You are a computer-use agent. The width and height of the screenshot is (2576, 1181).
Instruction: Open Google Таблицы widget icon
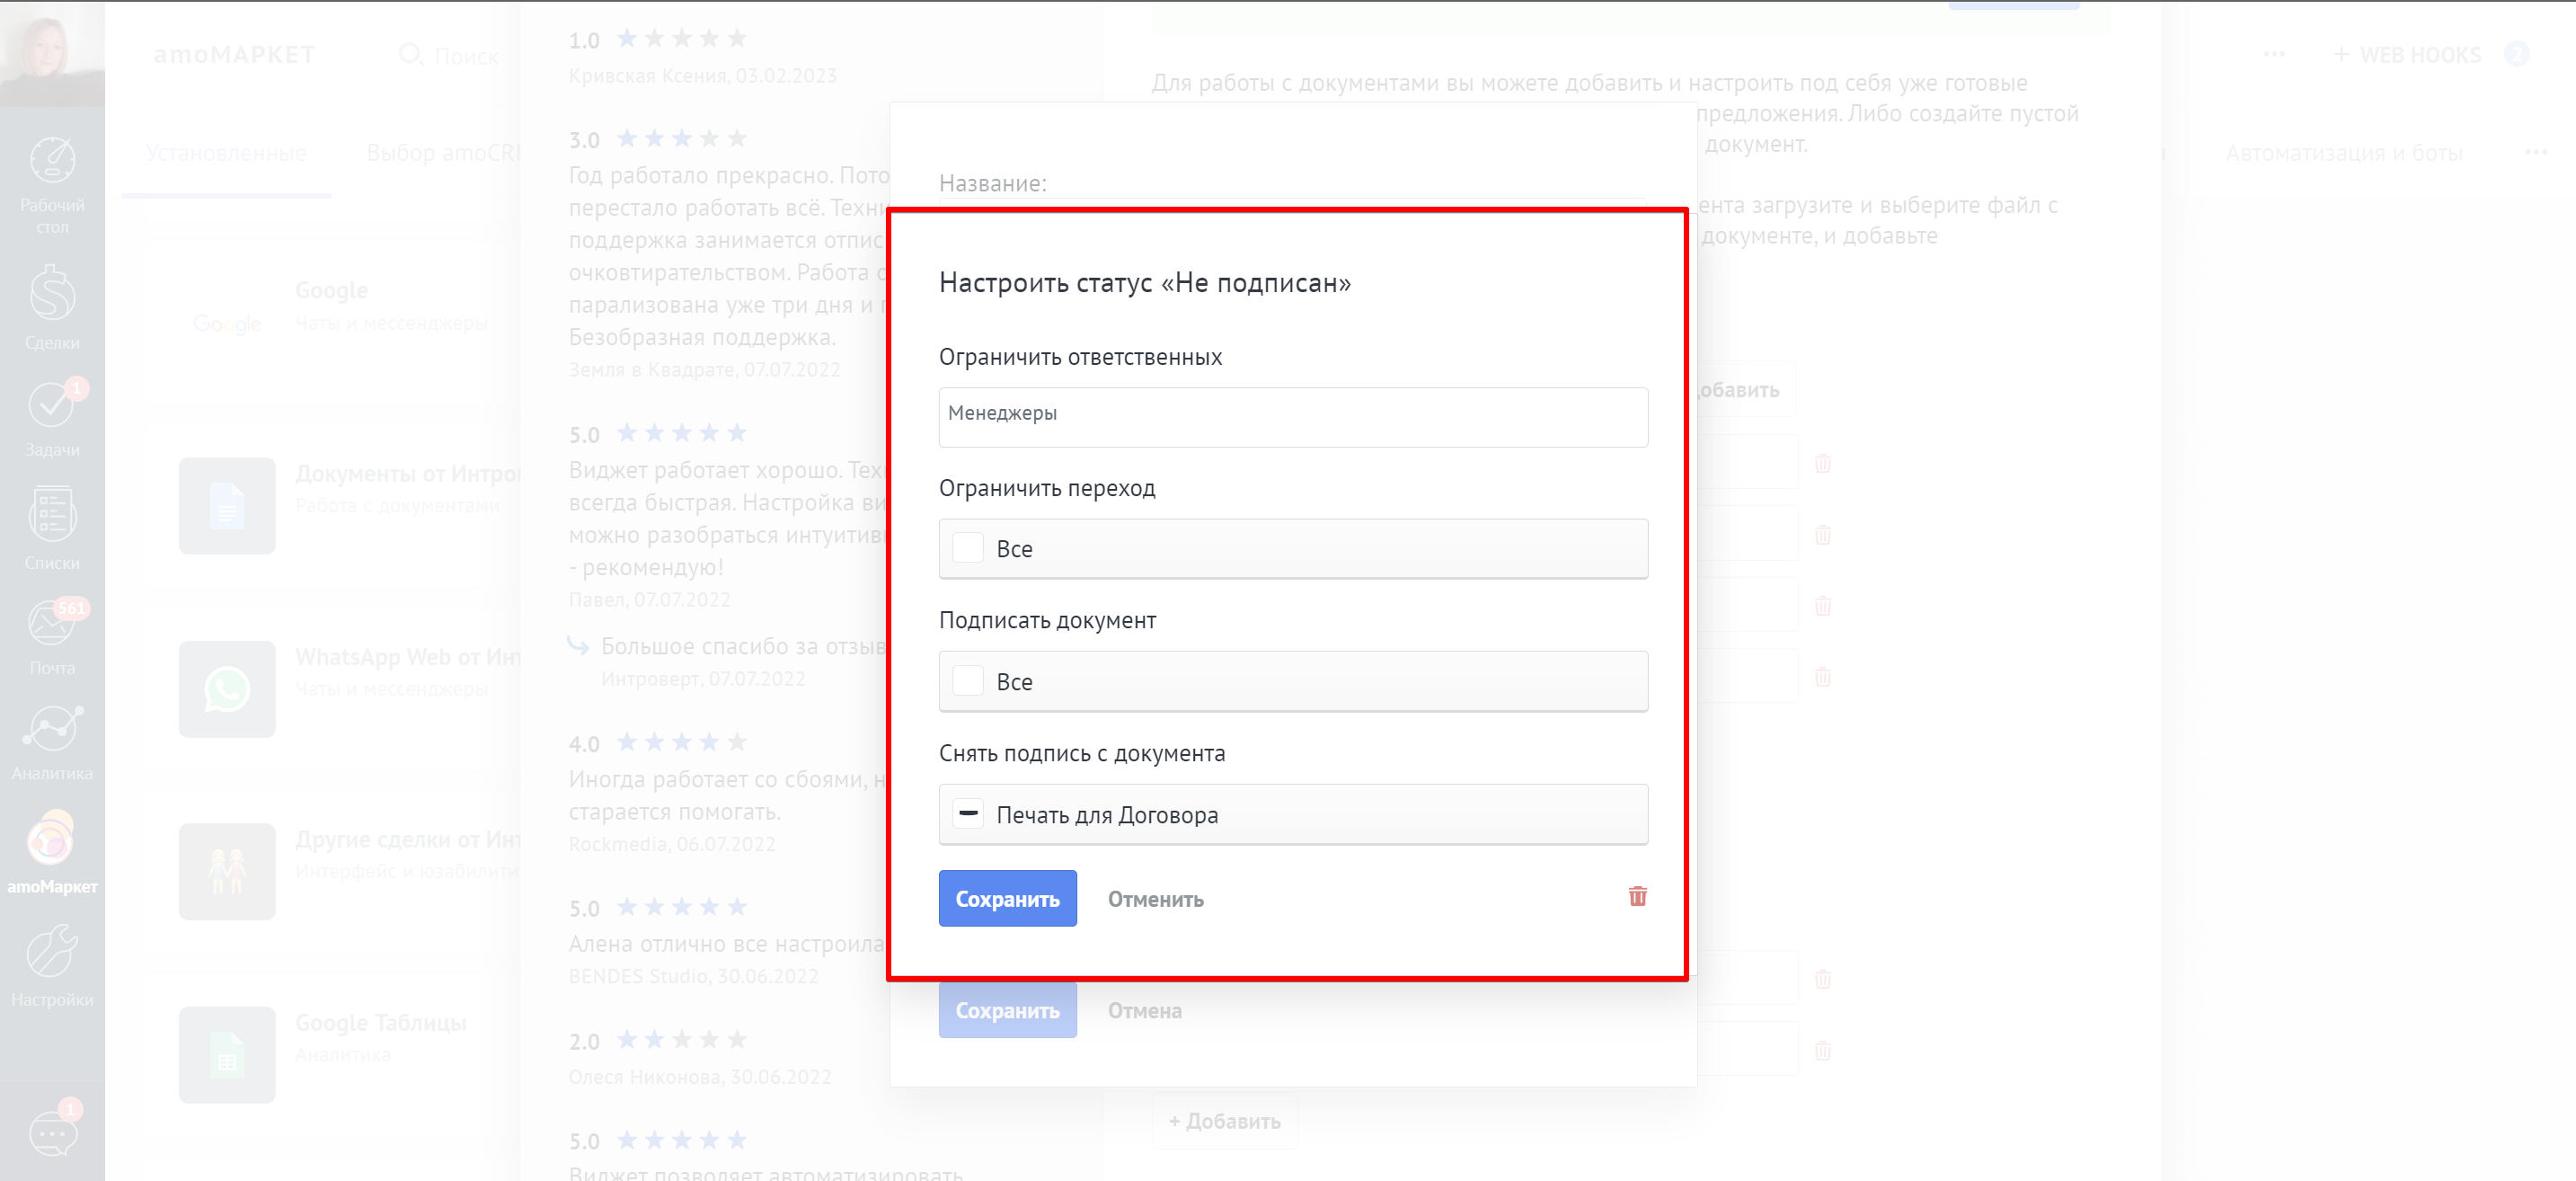227,1055
